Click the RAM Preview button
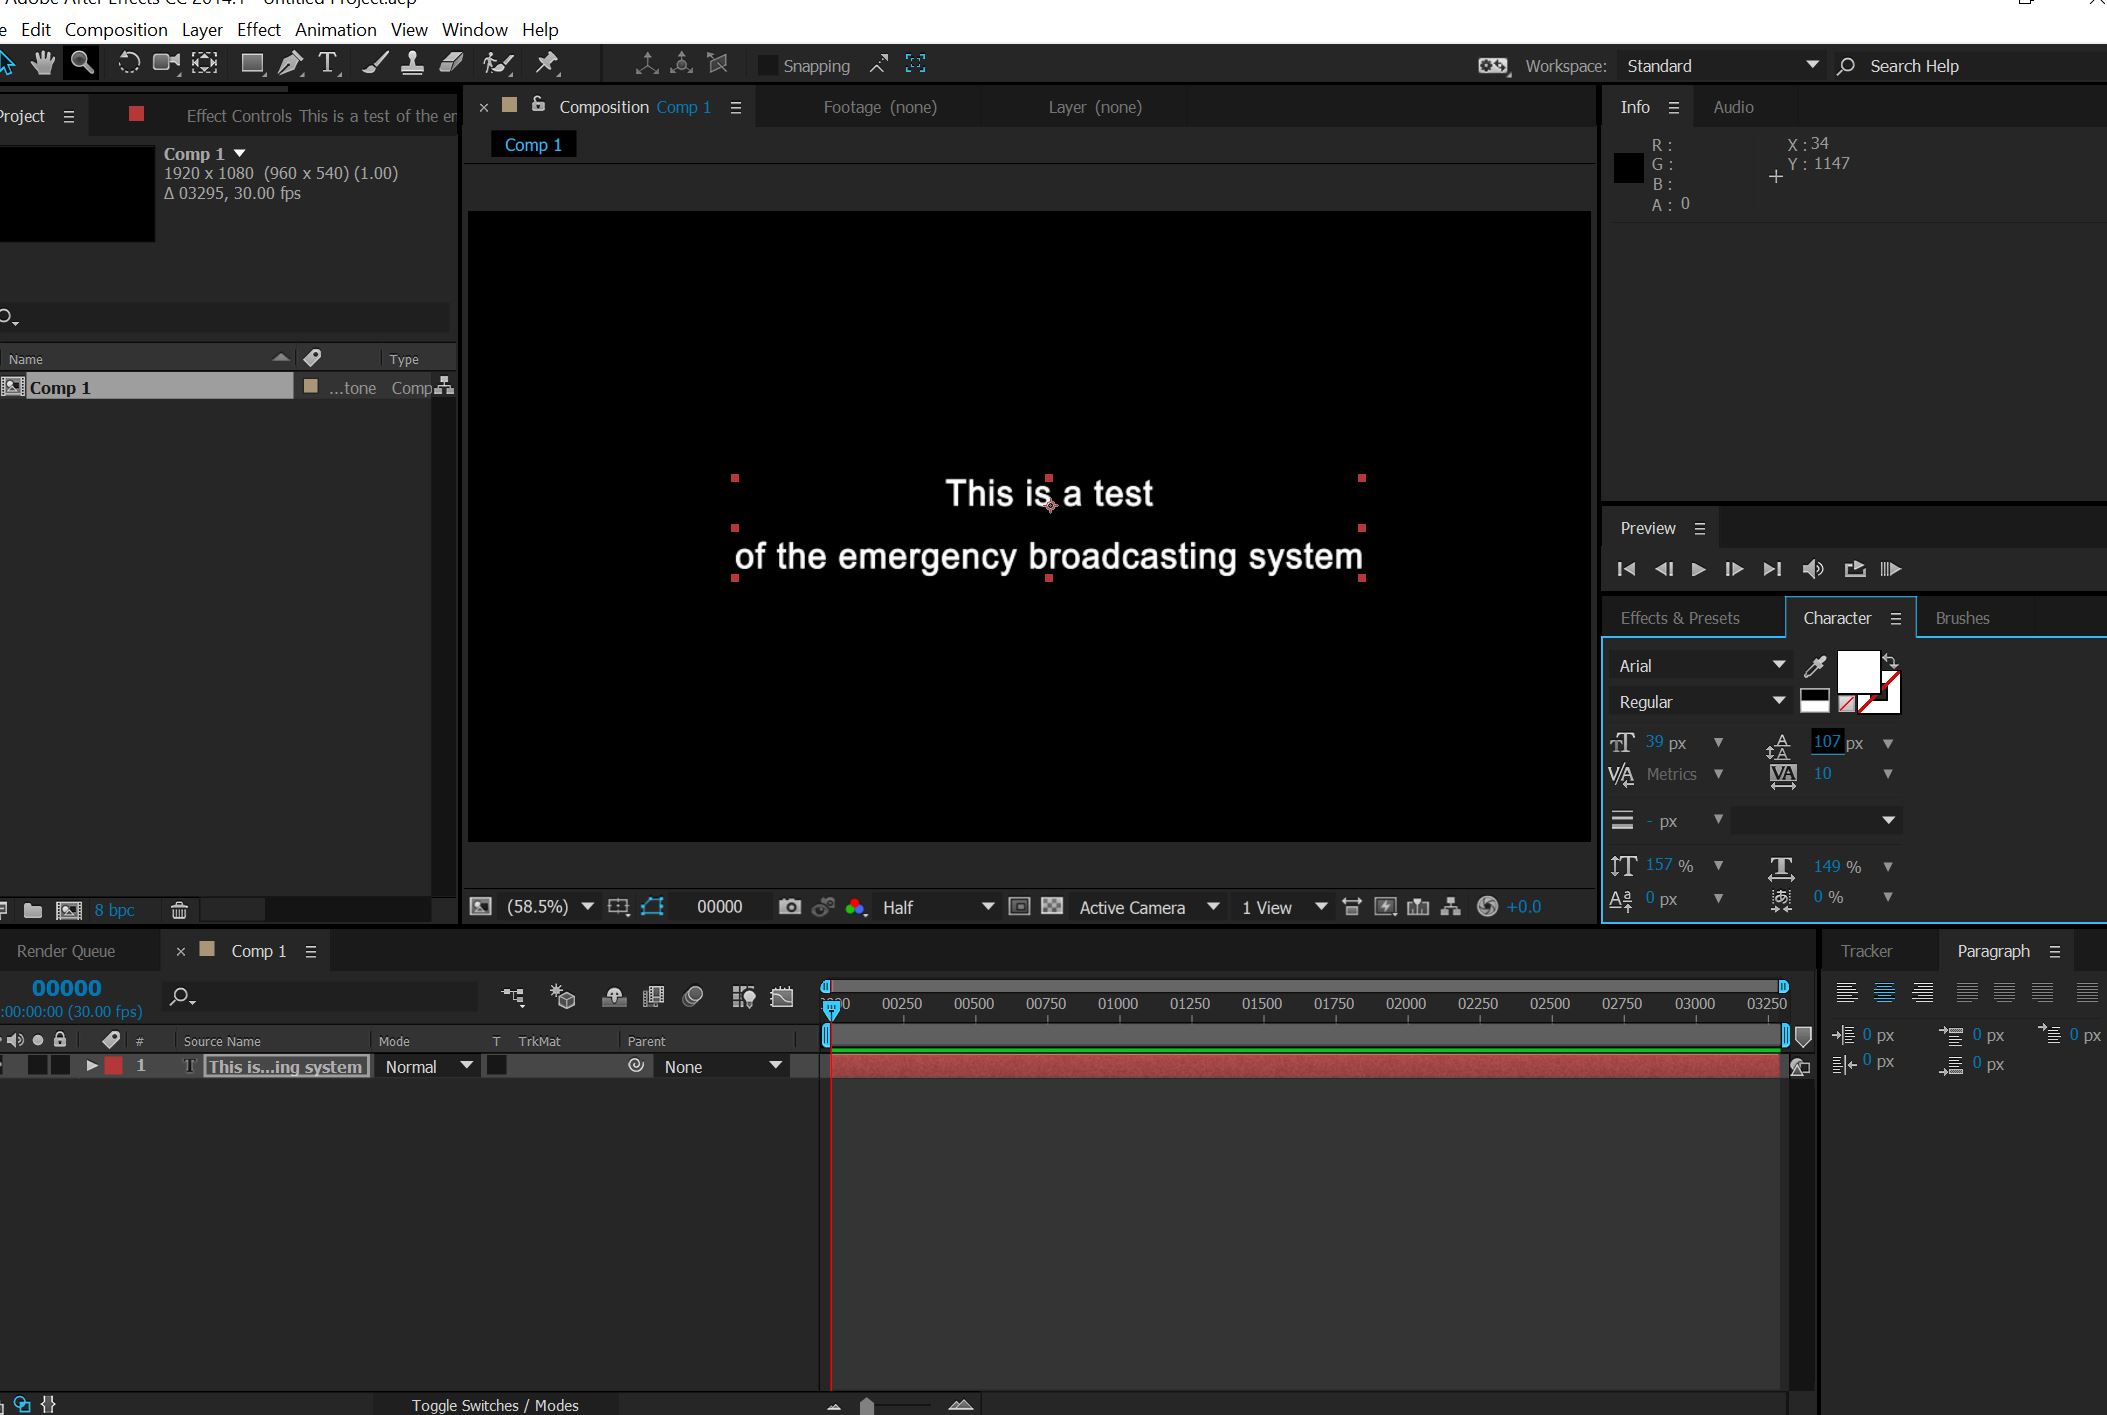Viewport: 2107px width, 1415px height. (x=1890, y=569)
